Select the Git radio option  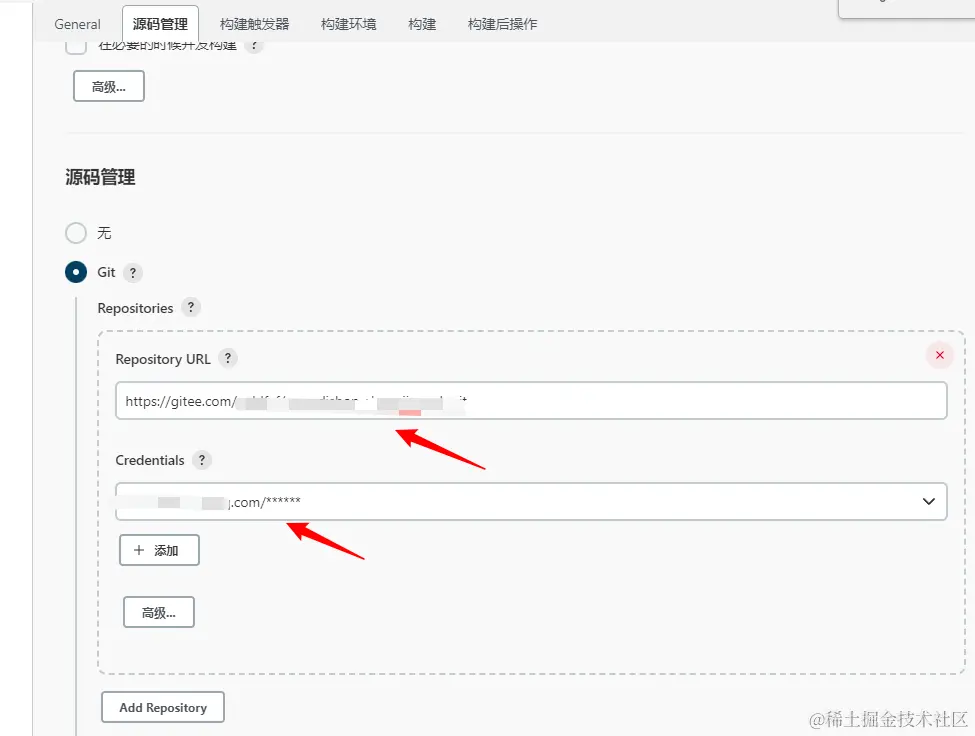[76, 272]
